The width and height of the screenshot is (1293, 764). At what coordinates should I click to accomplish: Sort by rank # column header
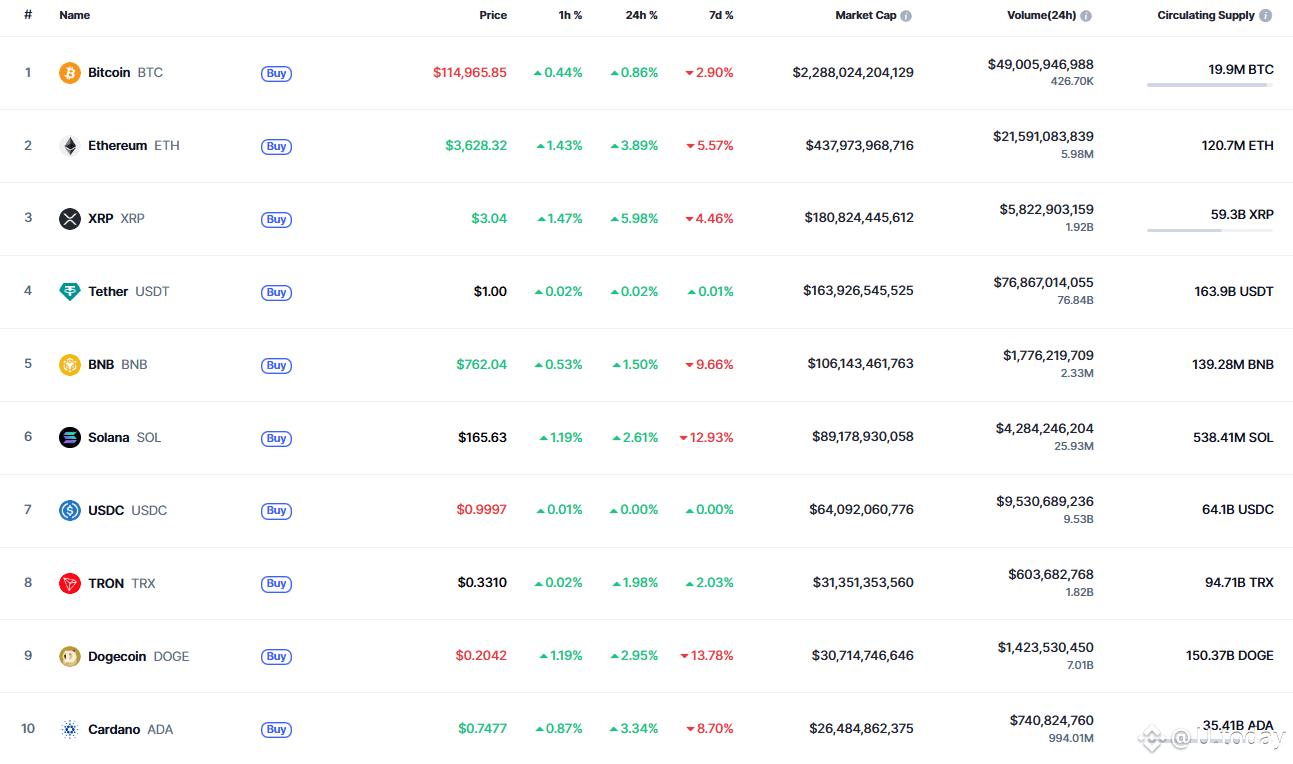click(x=28, y=16)
